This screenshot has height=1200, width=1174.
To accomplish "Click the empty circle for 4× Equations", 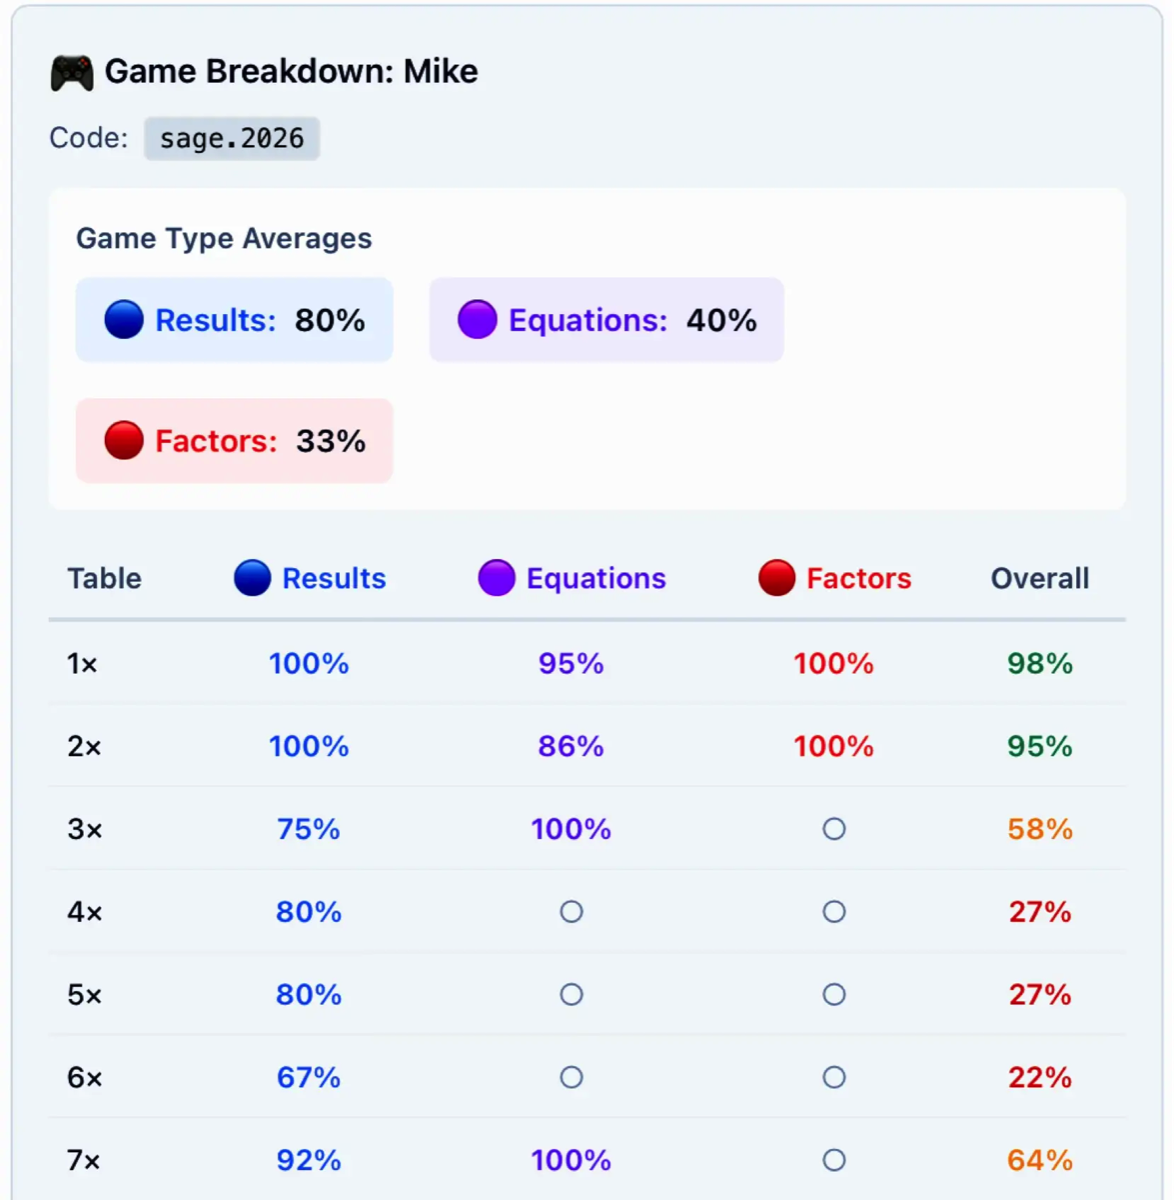I will coord(571,912).
